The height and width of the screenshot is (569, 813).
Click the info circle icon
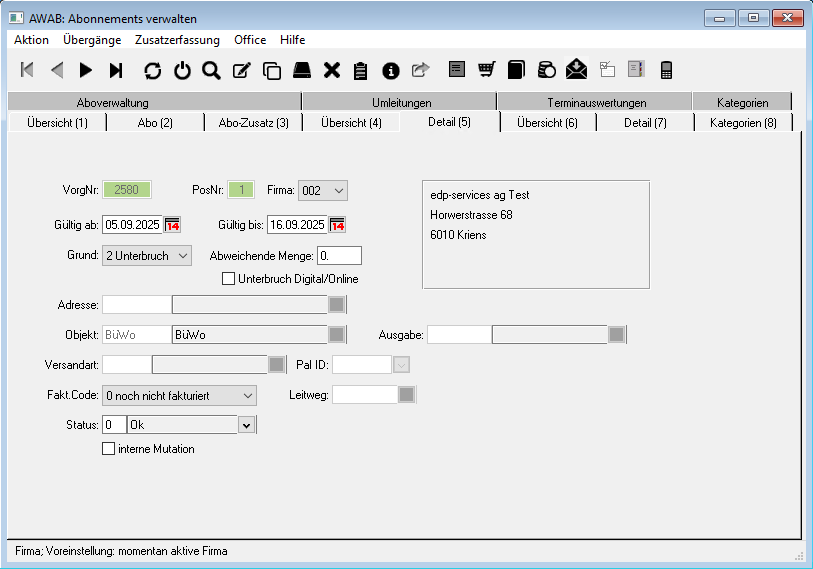pos(391,70)
